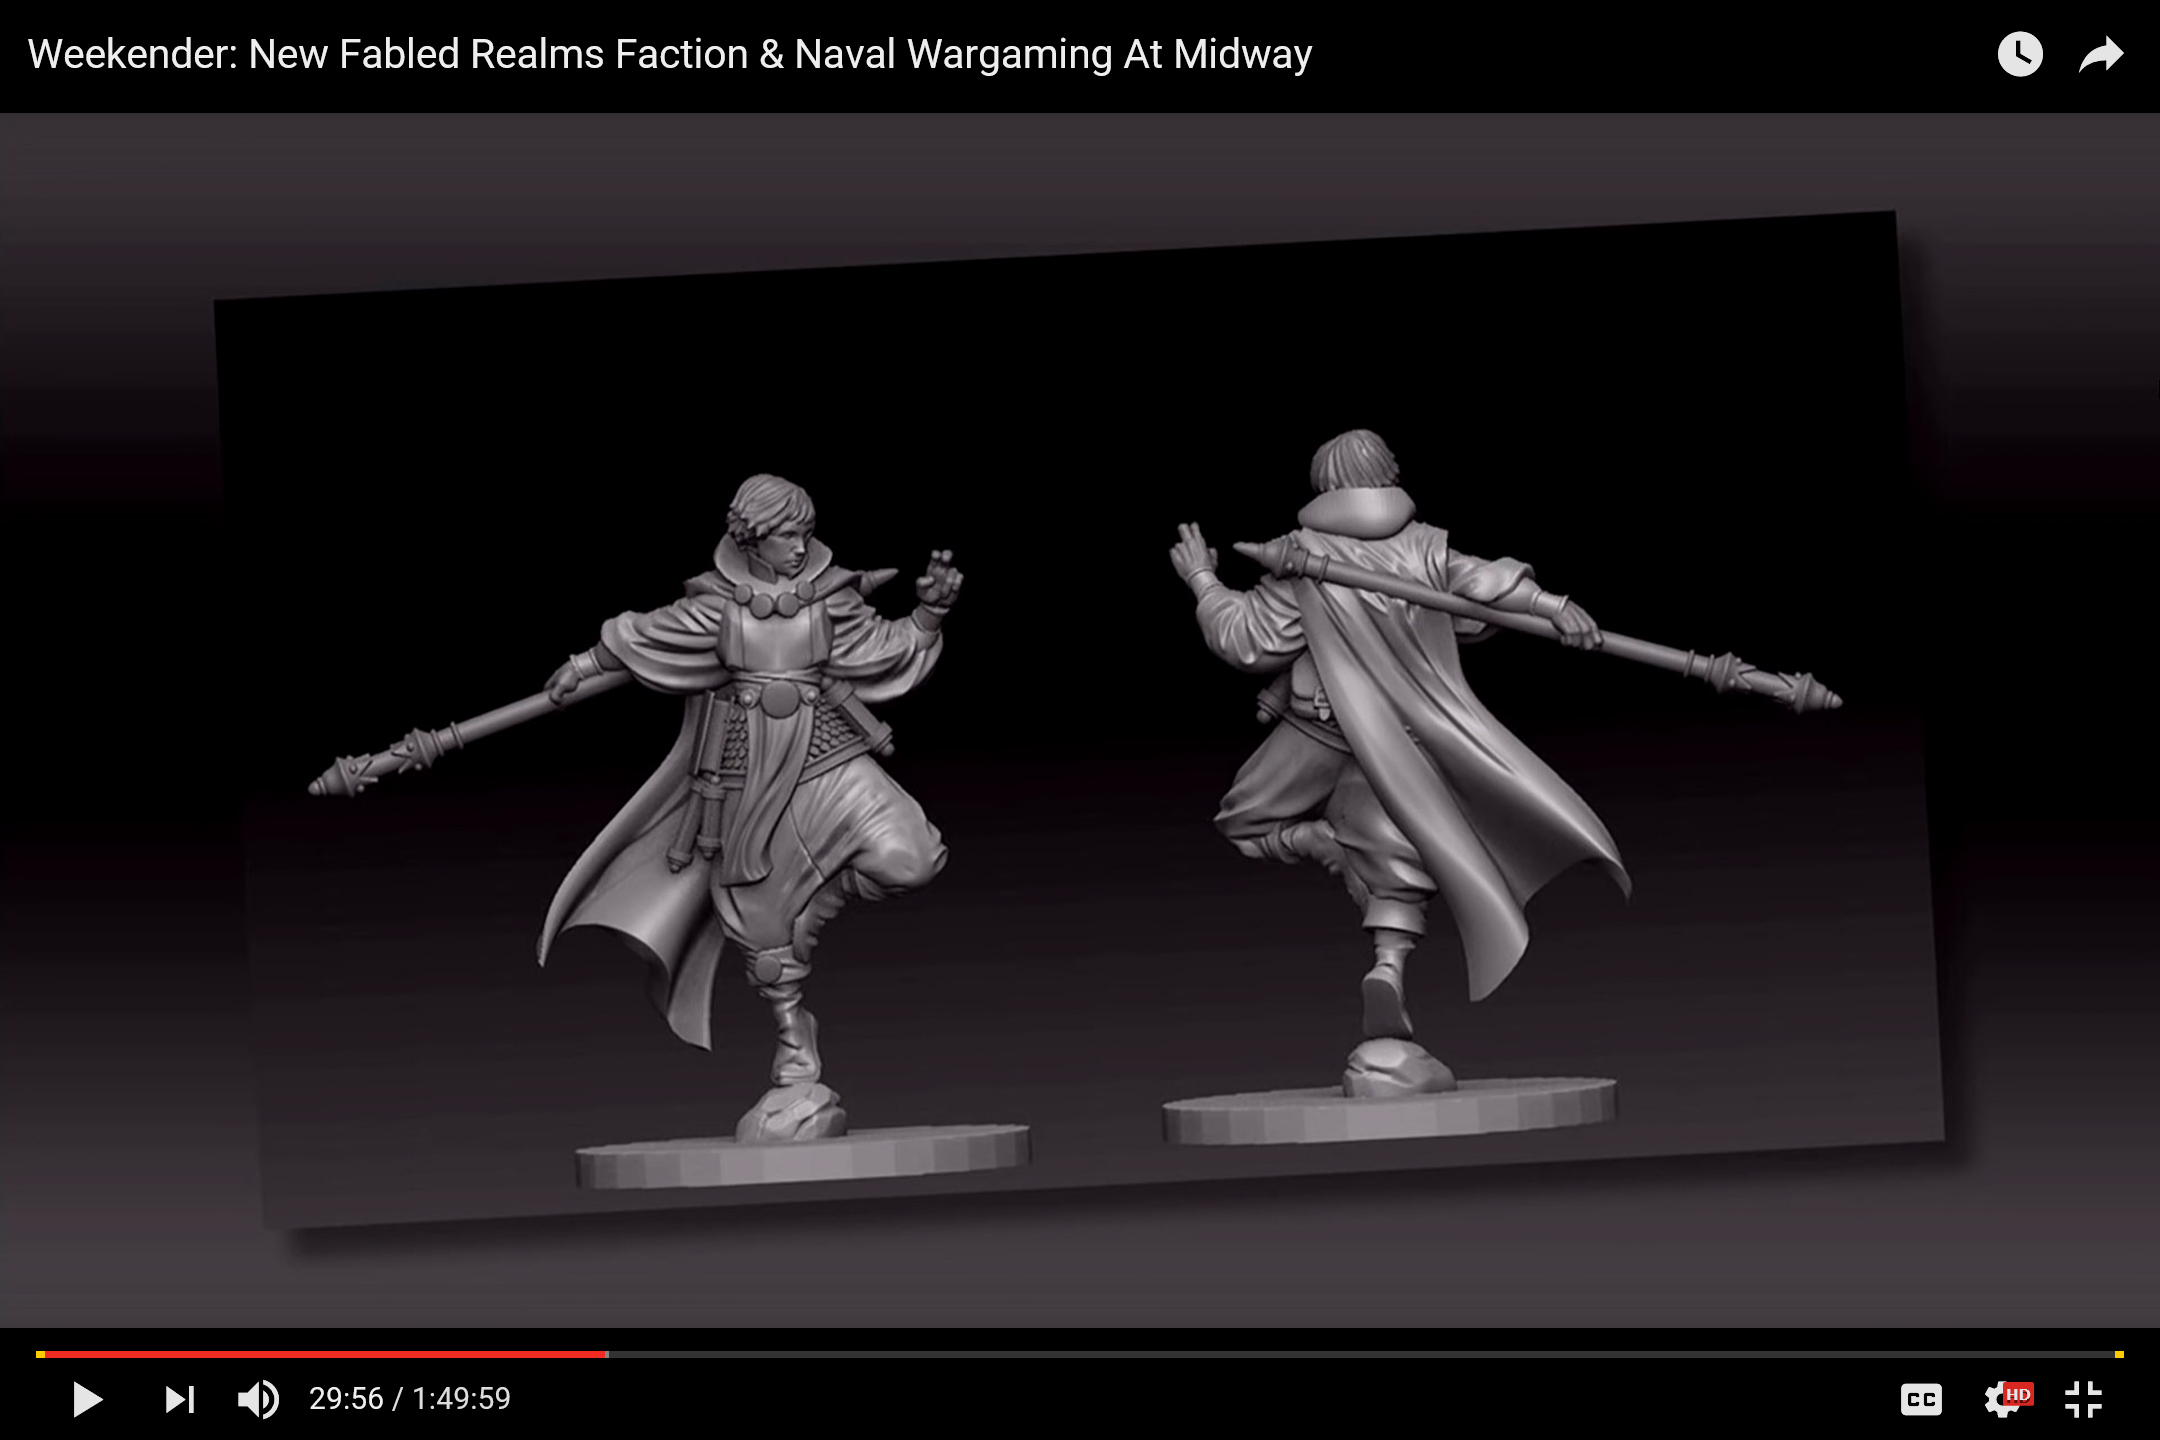
Task: Click the 29:56 / 1:49:59 time display
Action: pyautogui.click(x=410, y=1398)
